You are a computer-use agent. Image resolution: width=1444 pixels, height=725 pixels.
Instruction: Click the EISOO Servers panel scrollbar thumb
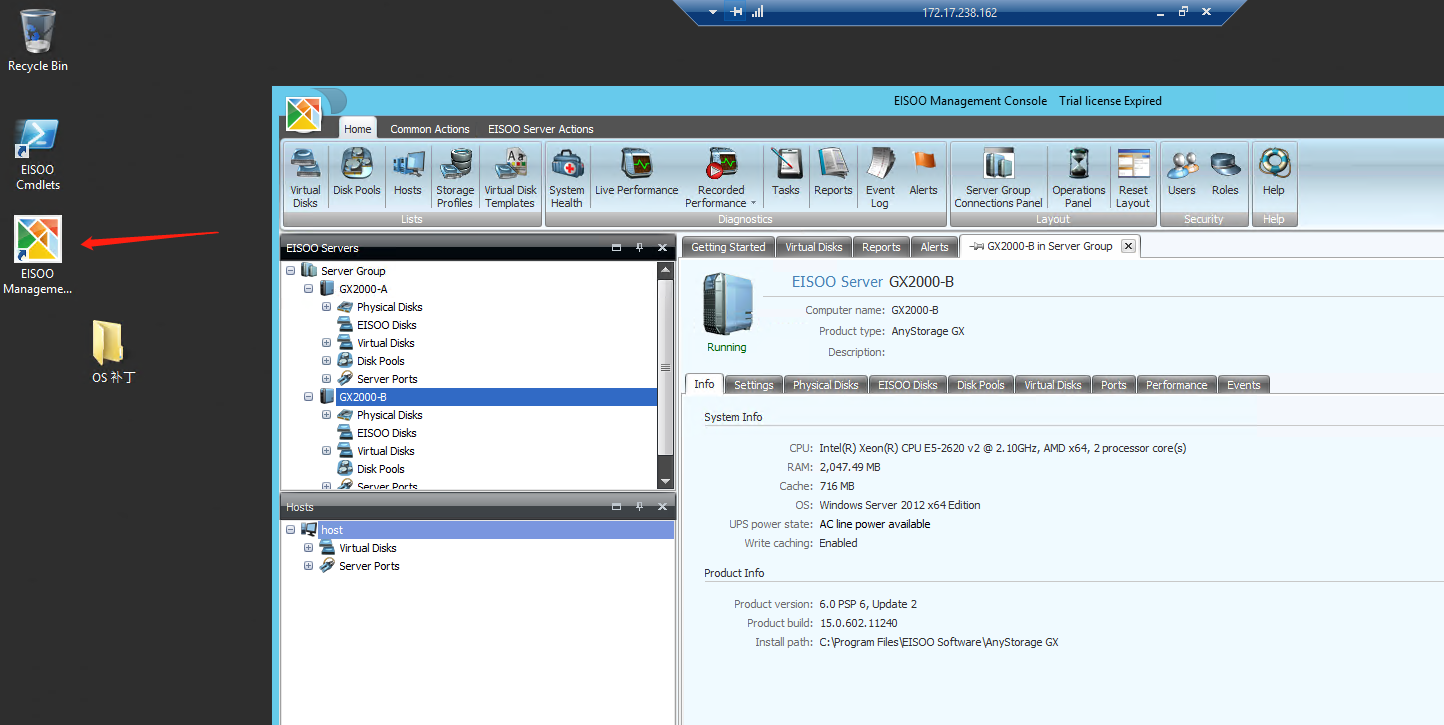[665, 366]
